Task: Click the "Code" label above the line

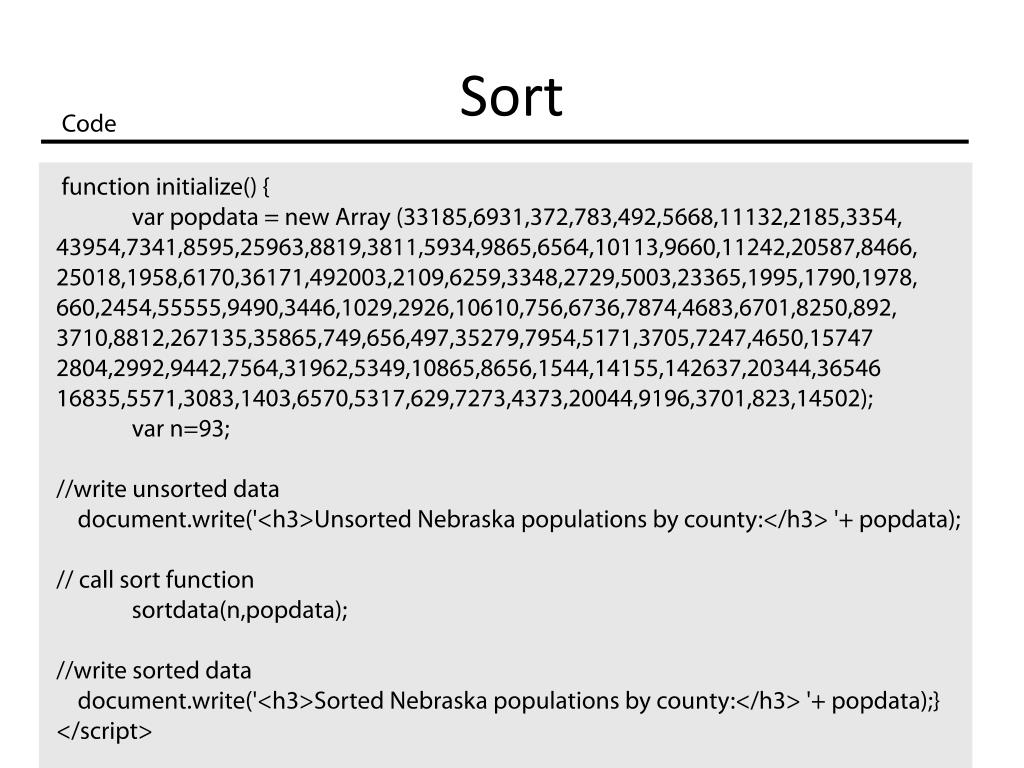Action: pos(89,124)
